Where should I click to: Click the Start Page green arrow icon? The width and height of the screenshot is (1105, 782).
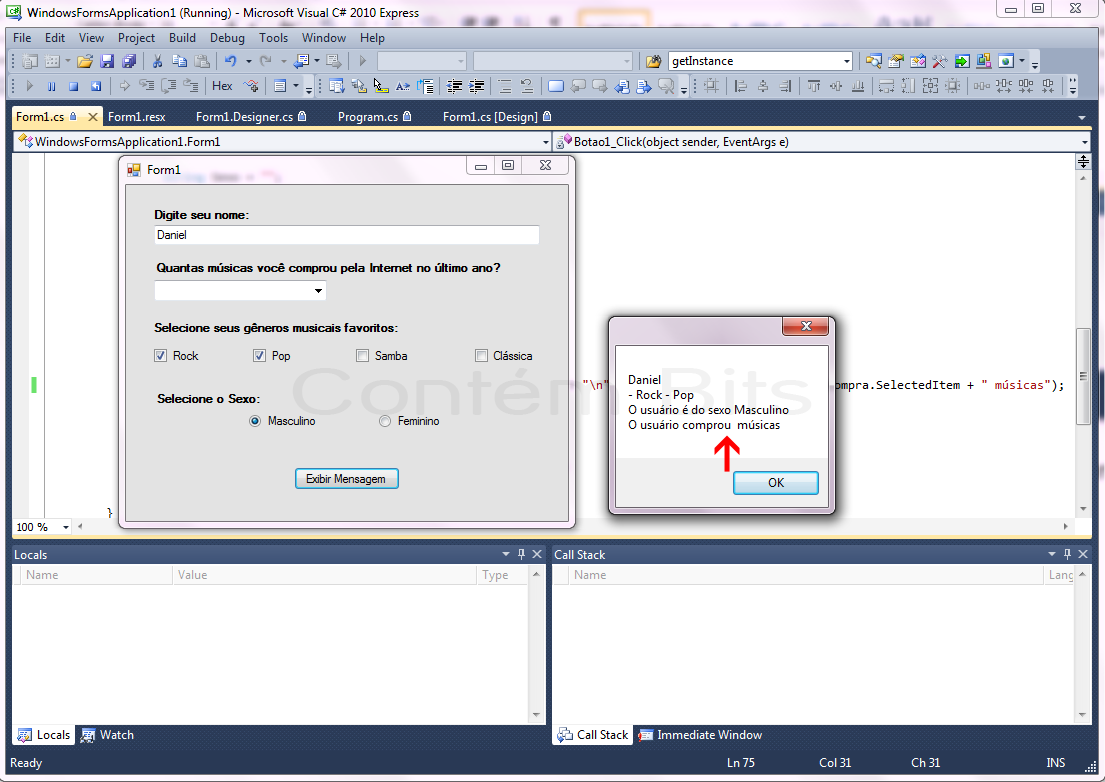pyautogui.click(x=962, y=61)
